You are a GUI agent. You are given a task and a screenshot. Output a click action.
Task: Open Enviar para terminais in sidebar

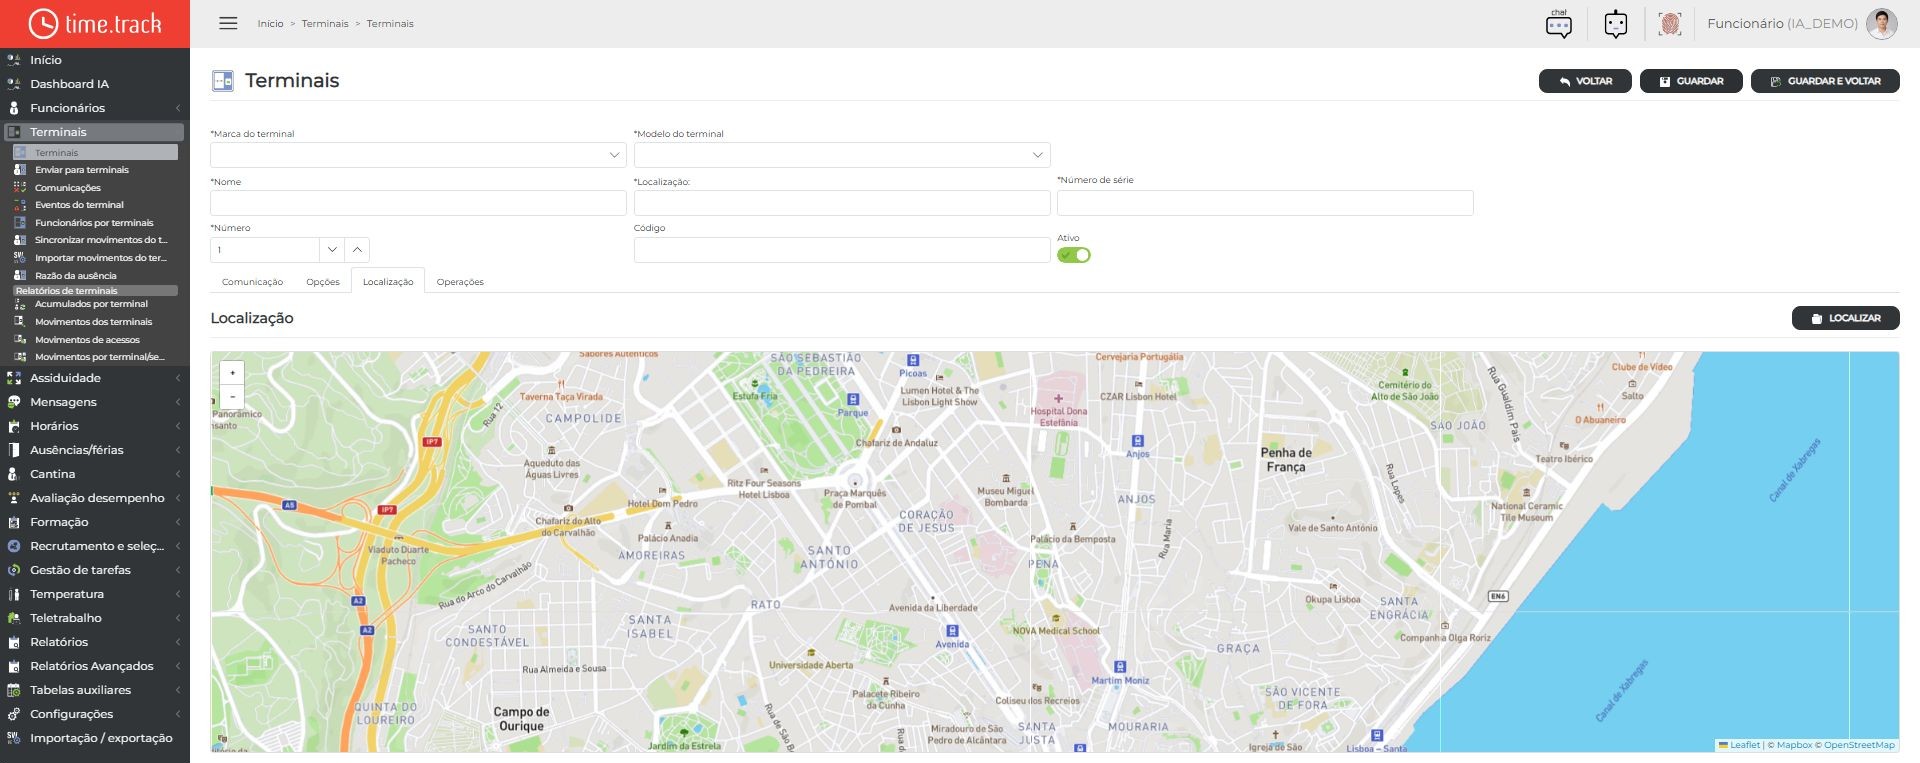click(x=82, y=170)
